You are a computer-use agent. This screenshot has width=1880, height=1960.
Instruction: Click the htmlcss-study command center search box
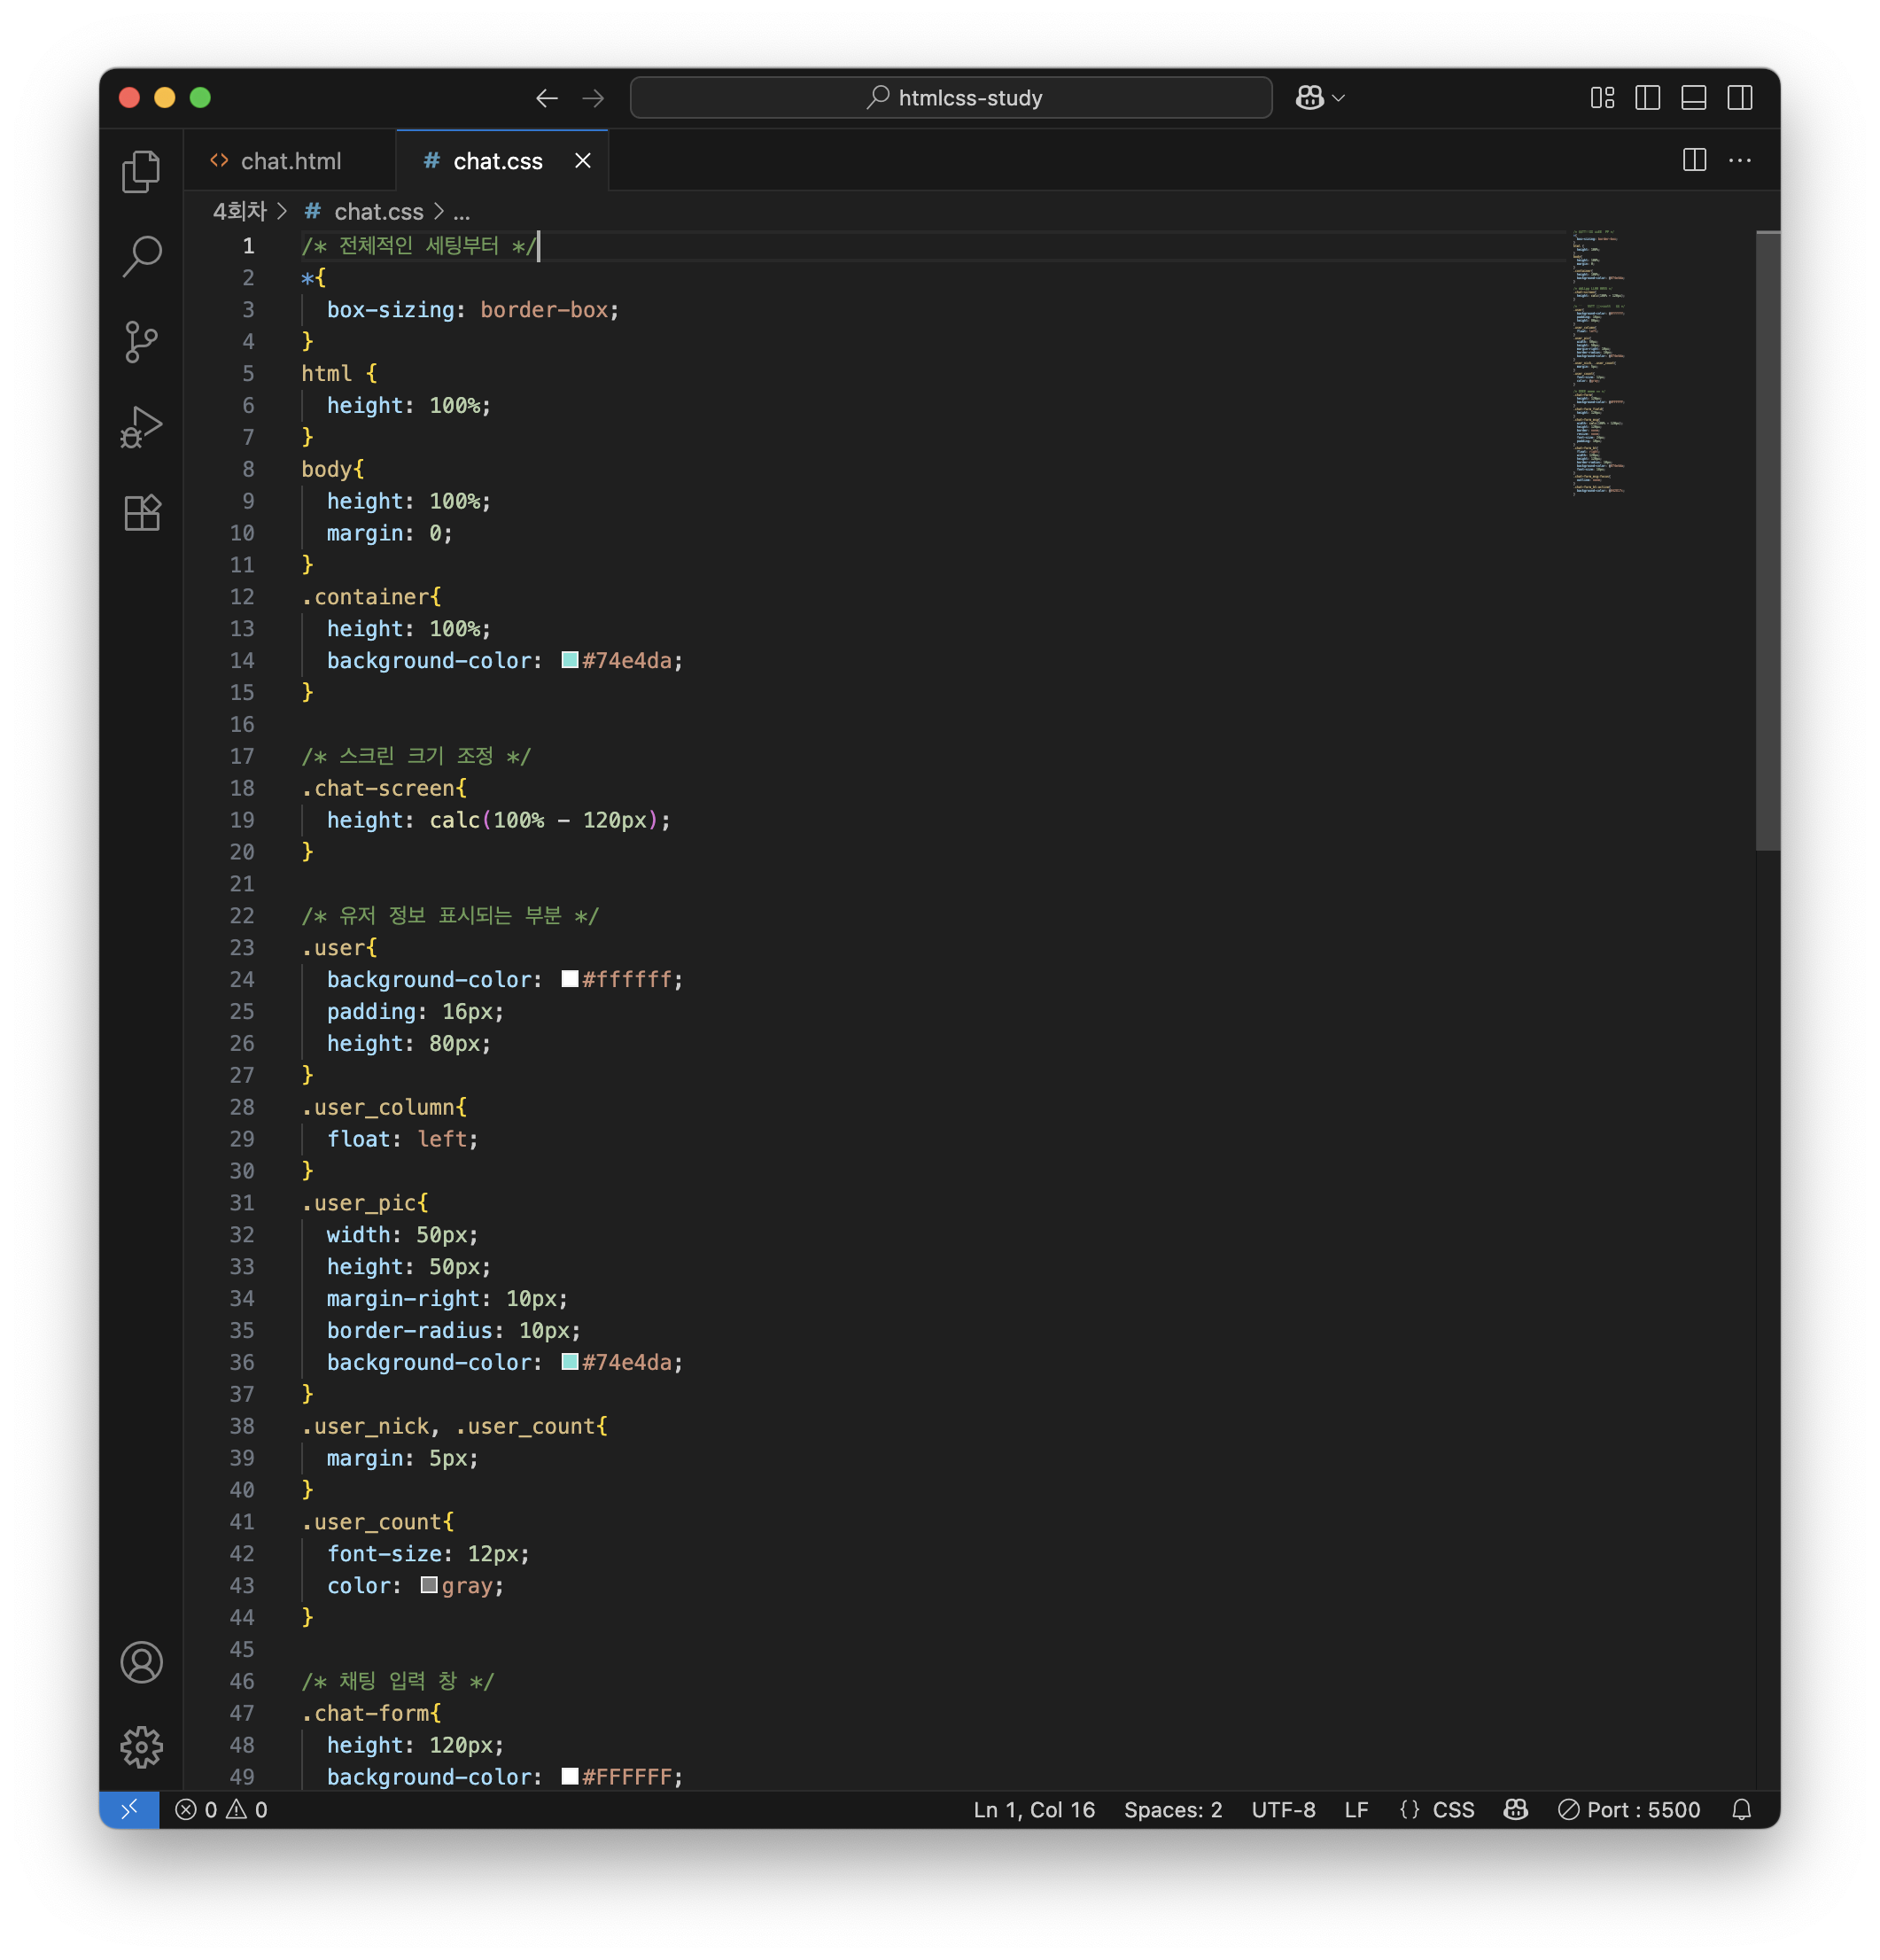tap(951, 98)
